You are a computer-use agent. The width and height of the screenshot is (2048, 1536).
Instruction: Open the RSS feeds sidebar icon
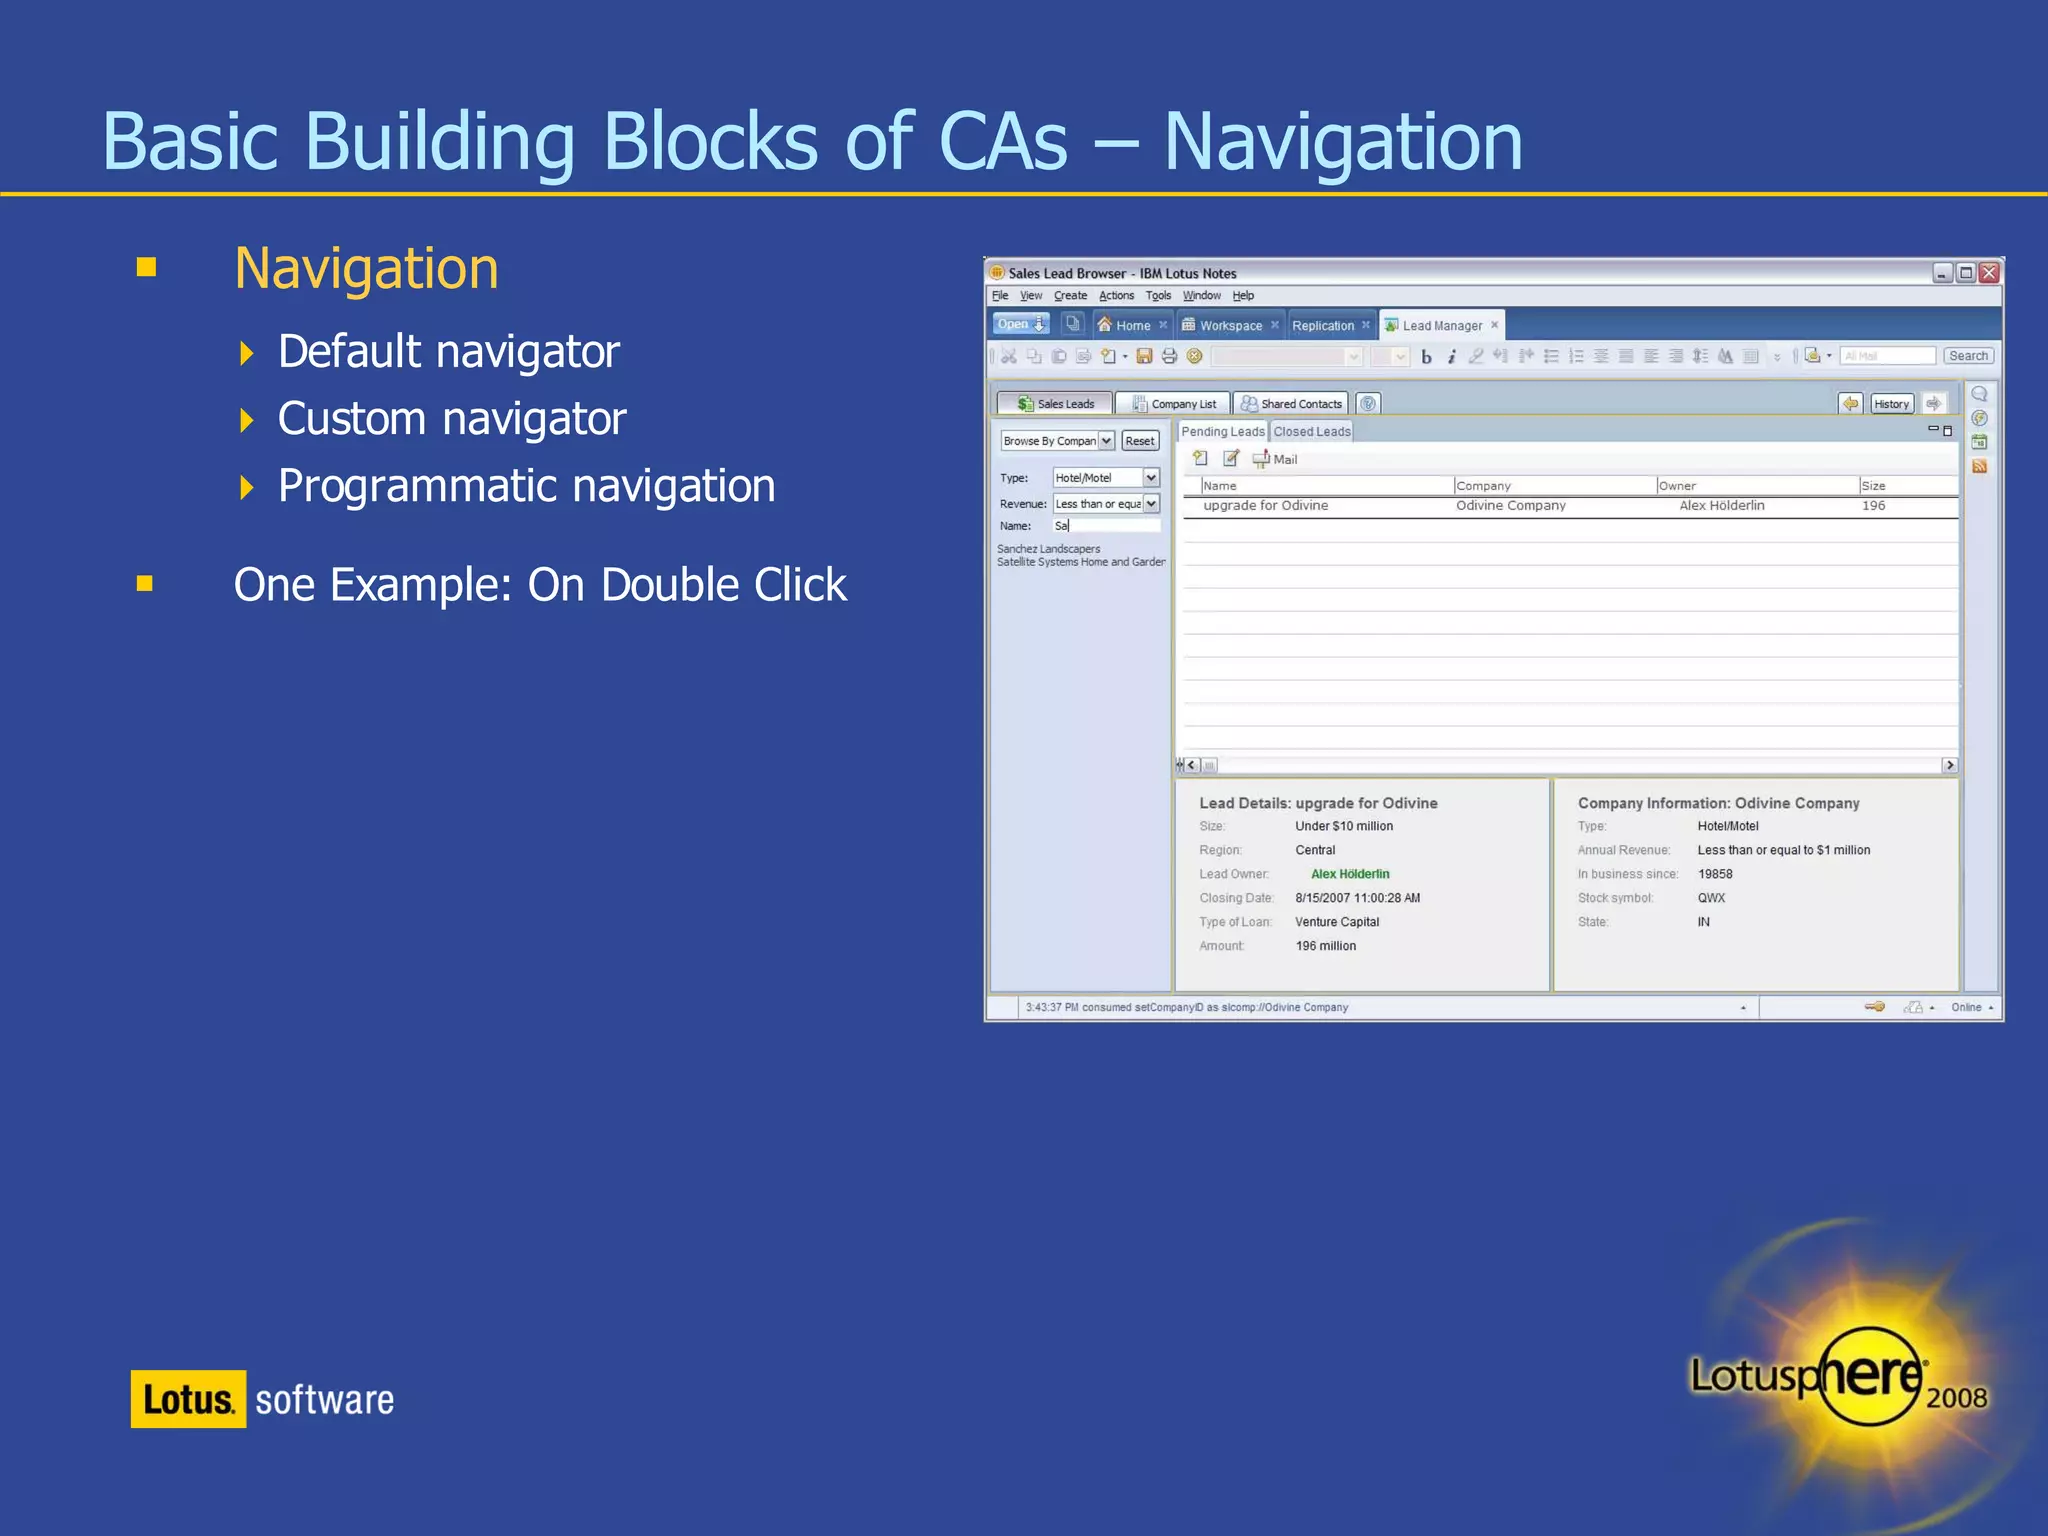pyautogui.click(x=1979, y=466)
